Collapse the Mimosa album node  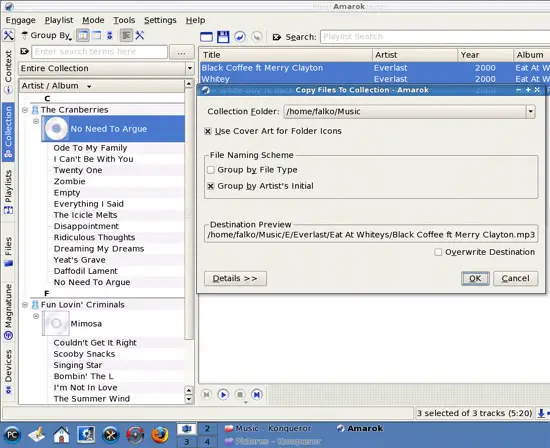36,316
